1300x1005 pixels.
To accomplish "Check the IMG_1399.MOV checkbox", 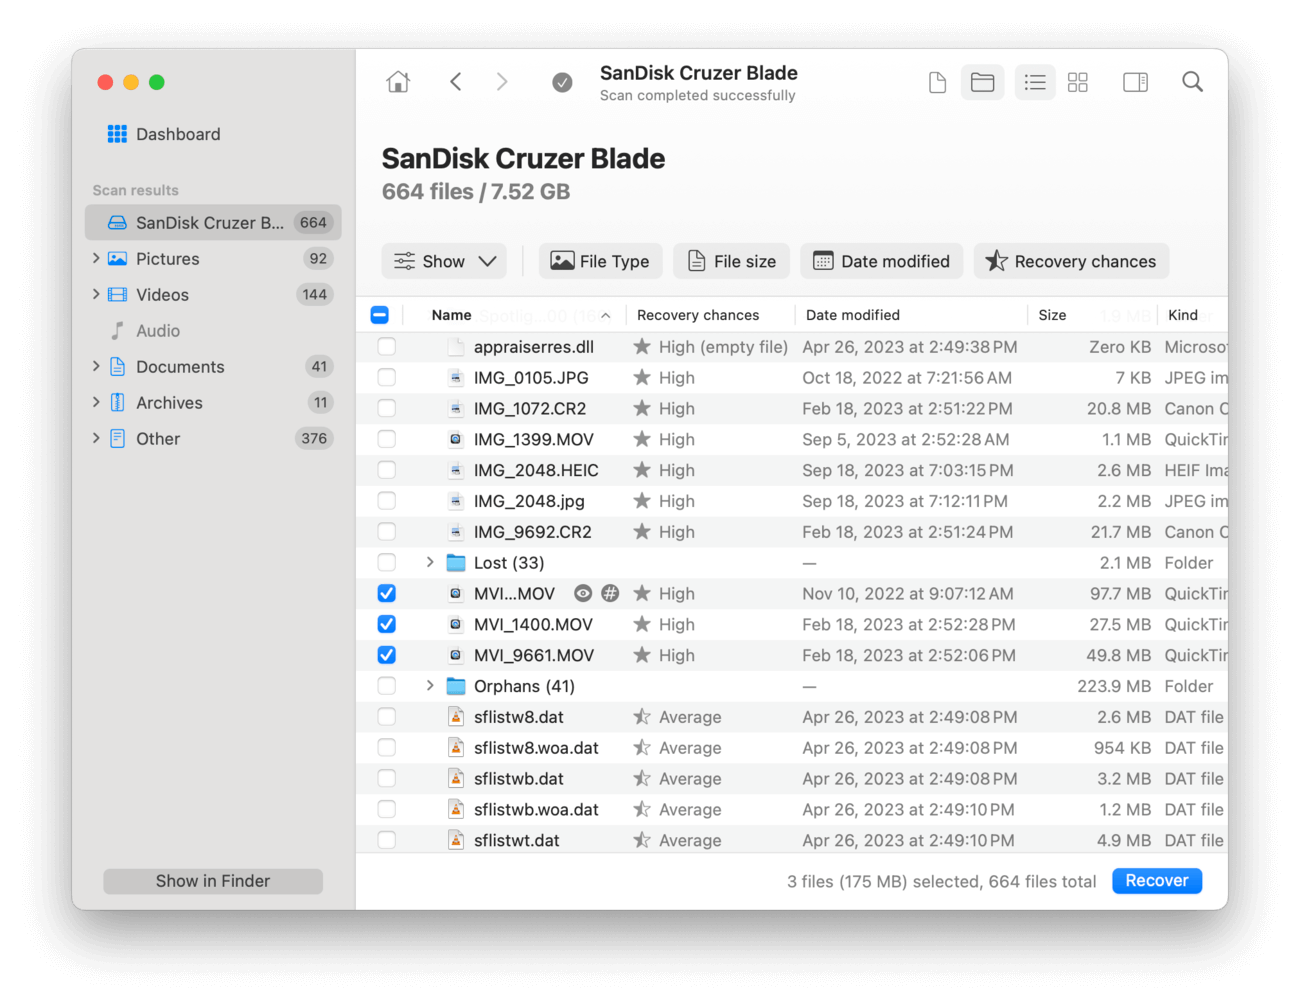I will click(x=387, y=439).
